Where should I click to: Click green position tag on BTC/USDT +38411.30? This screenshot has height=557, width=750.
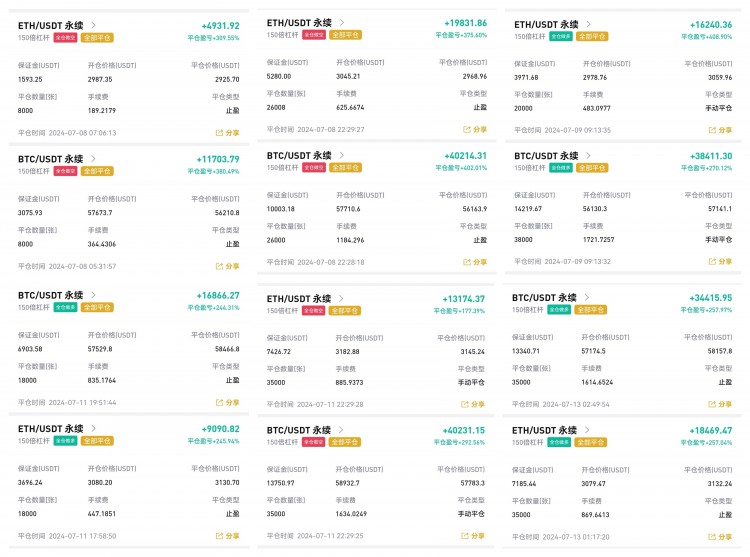click(561, 168)
